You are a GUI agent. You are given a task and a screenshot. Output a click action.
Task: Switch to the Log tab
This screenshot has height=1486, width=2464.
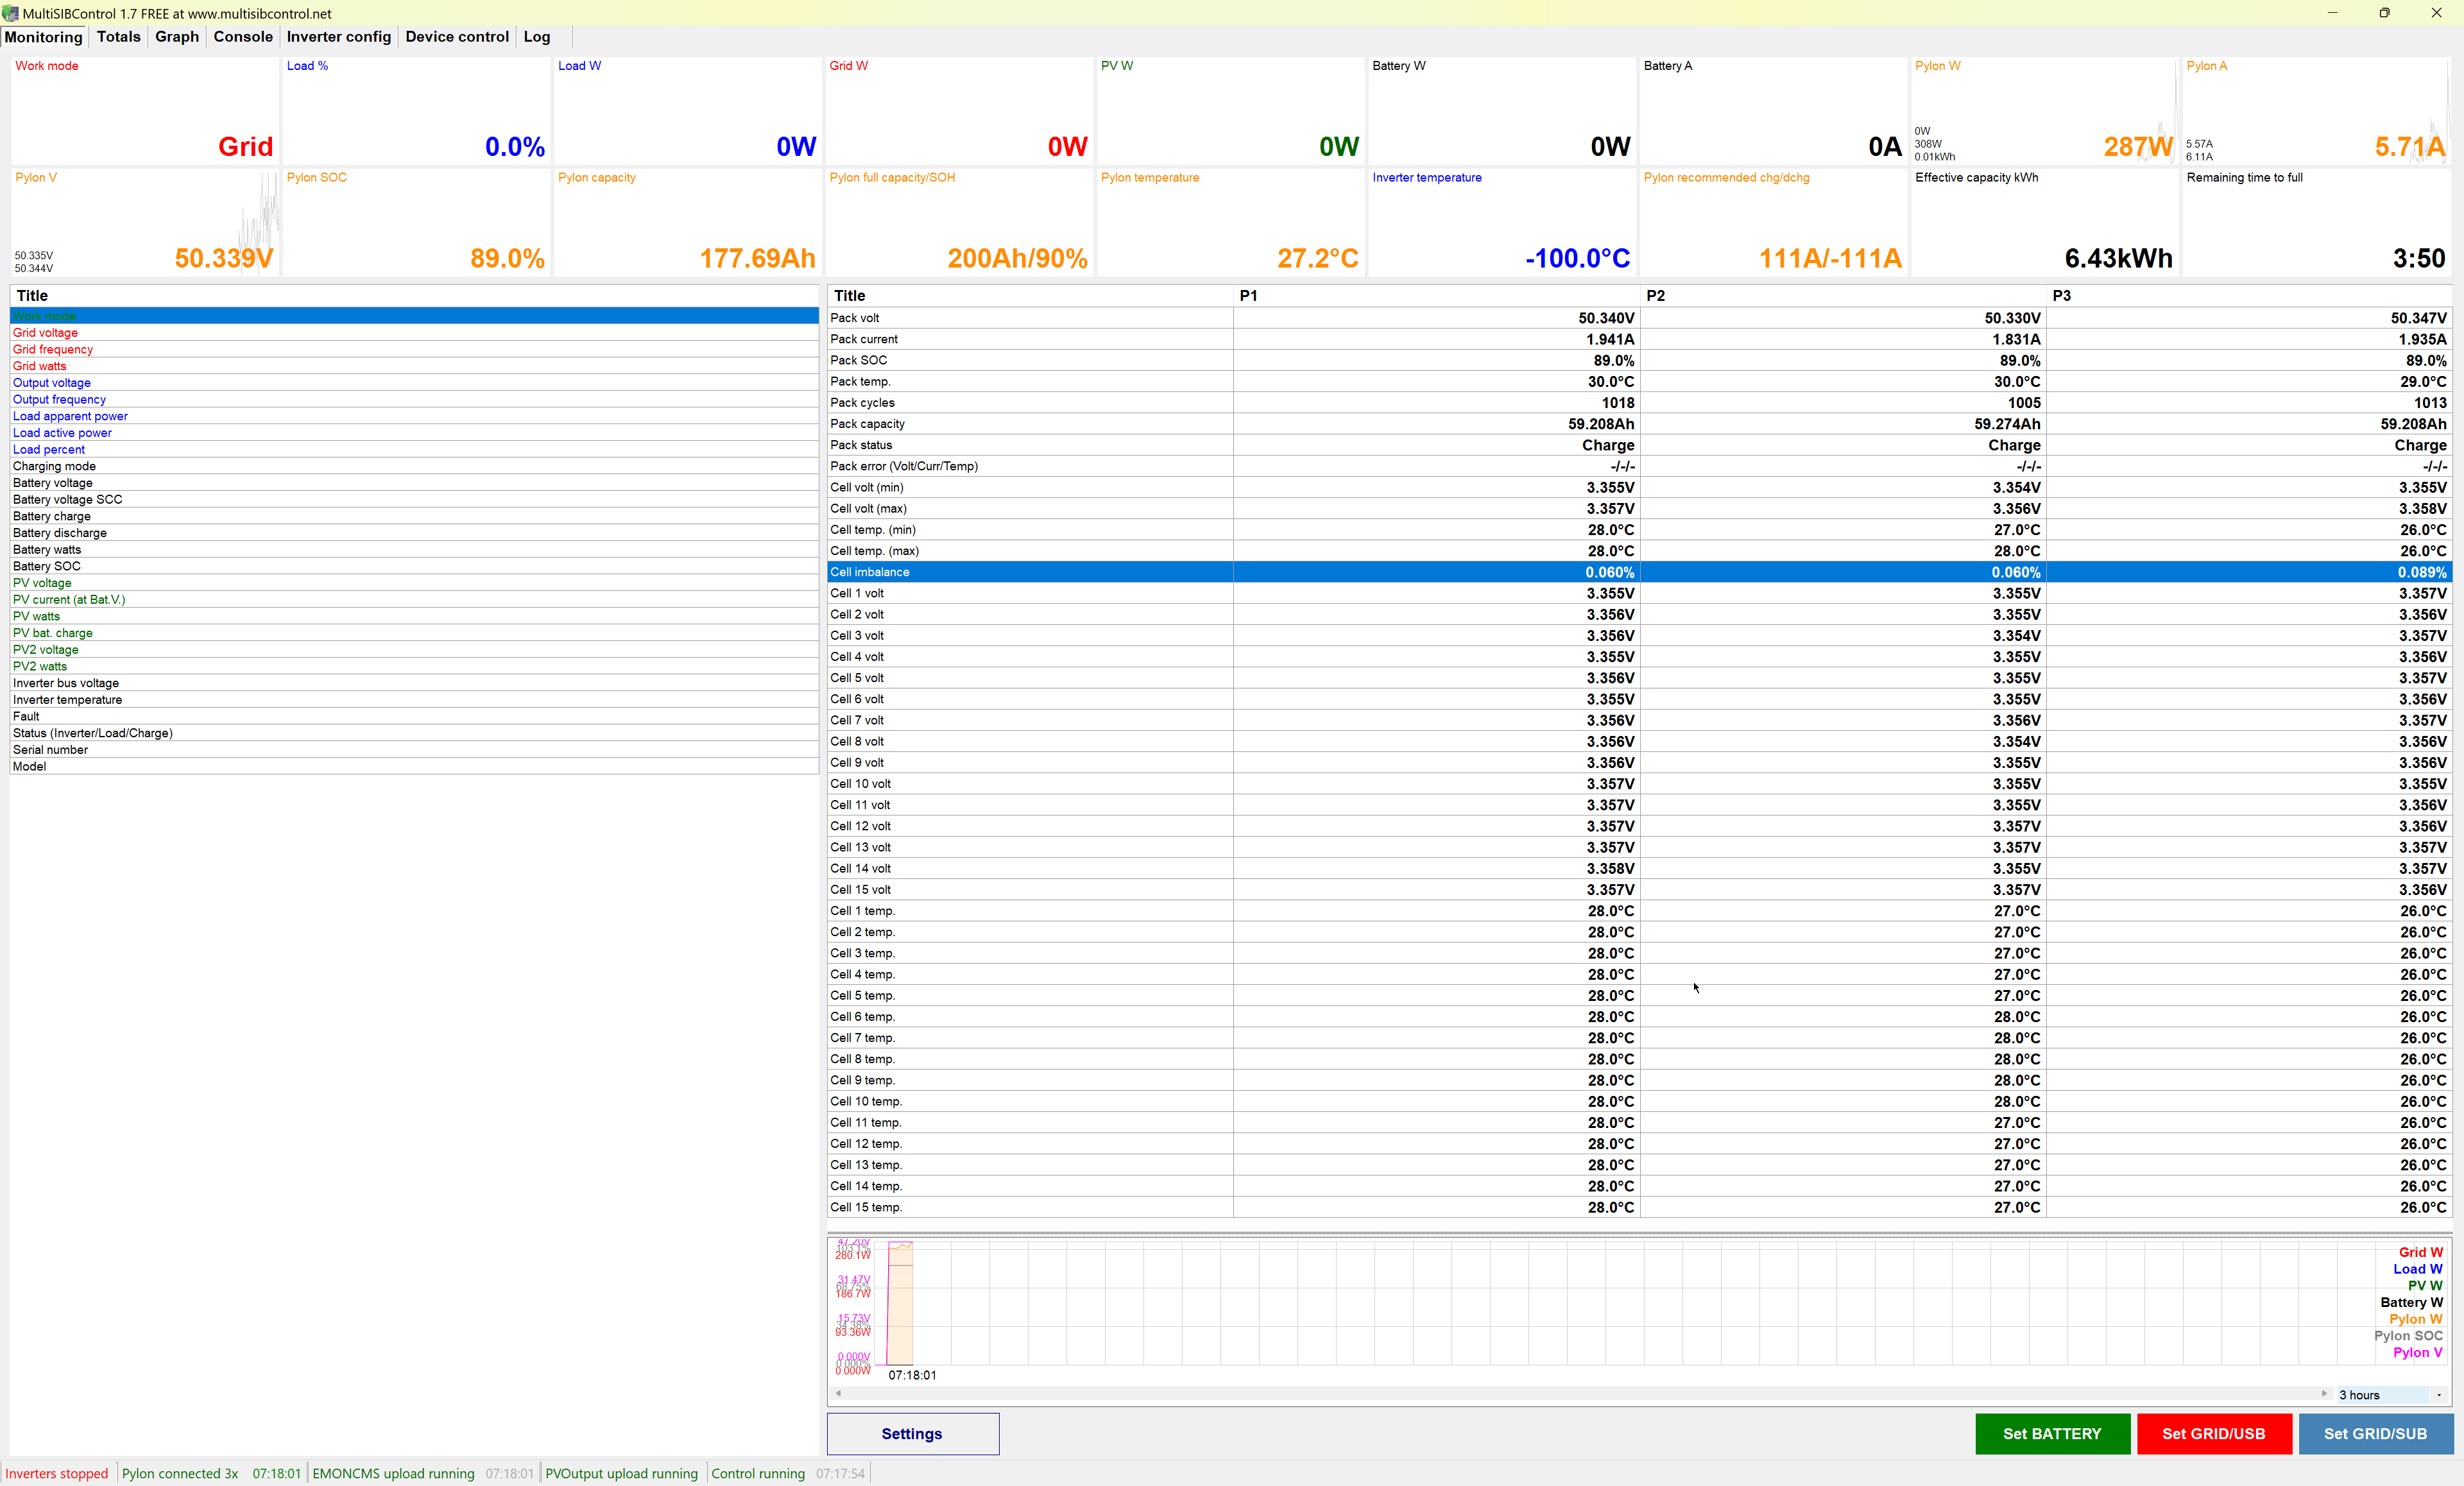pos(537,37)
